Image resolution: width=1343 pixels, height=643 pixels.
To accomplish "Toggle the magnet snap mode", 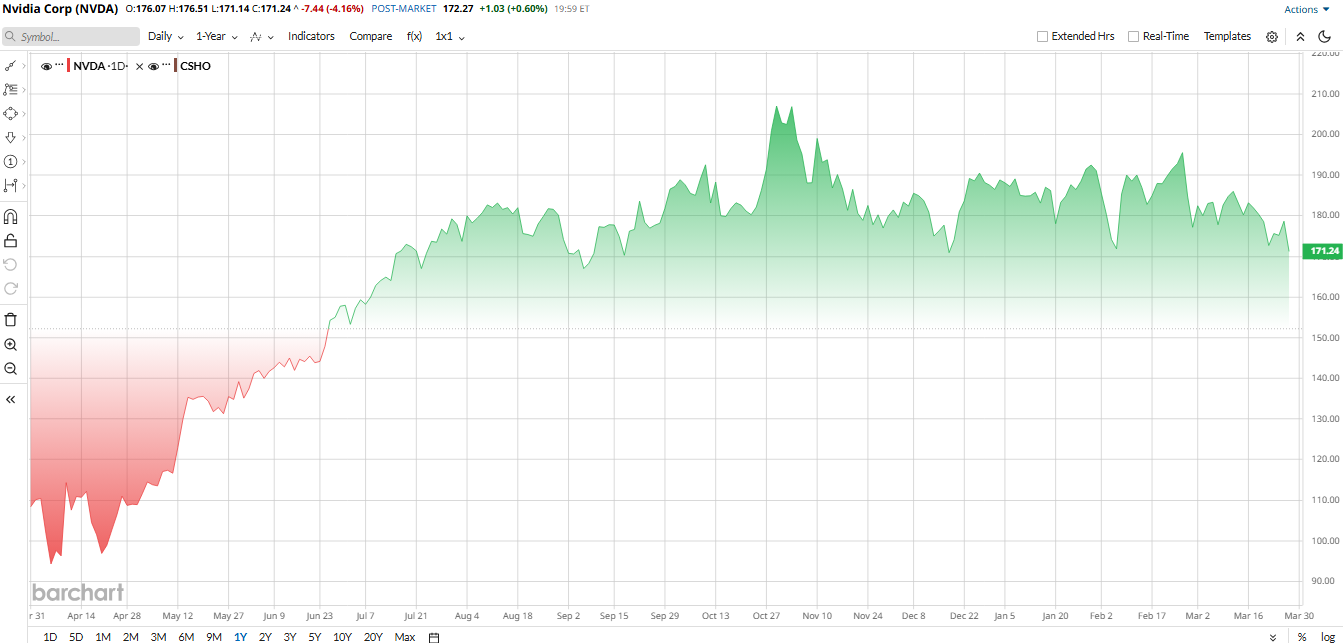I will coord(10,216).
